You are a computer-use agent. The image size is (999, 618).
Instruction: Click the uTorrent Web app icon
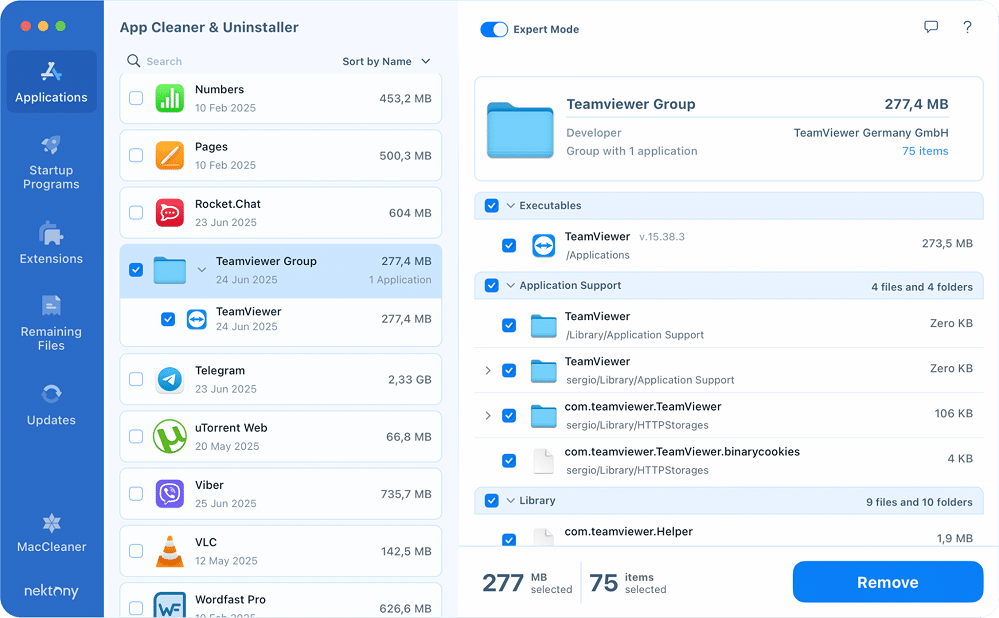click(x=170, y=436)
